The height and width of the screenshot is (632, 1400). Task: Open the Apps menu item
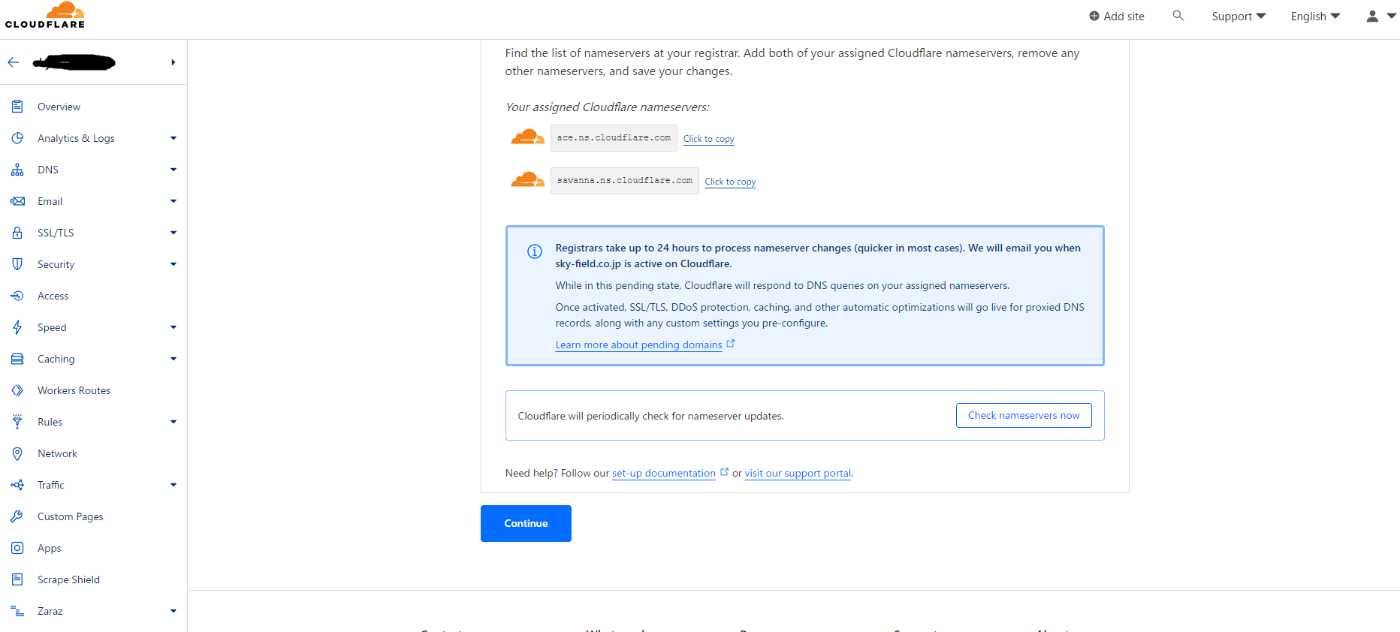pyautogui.click(x=49, y=548)
